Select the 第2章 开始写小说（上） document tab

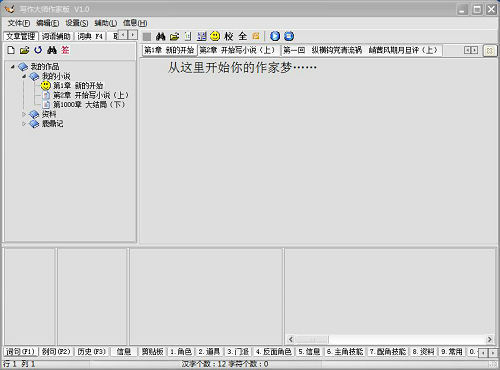(x=238, y=50)
